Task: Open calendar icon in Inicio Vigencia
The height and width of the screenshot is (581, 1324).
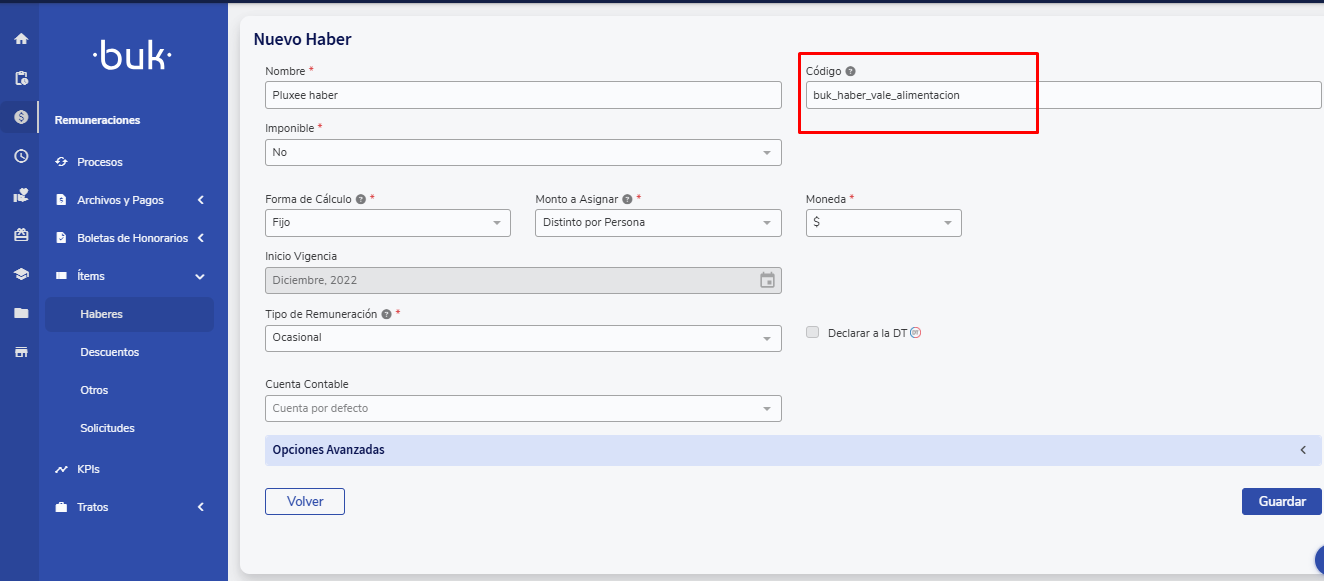Action: point(767,280)
